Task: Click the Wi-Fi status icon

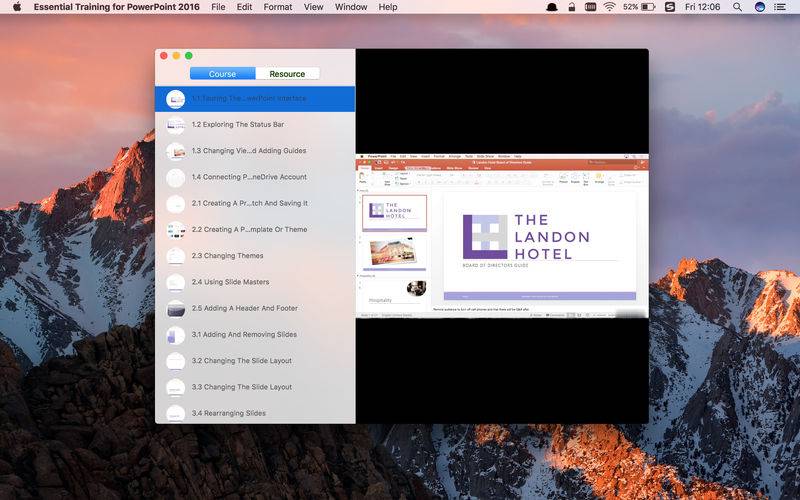Action: 609,7
